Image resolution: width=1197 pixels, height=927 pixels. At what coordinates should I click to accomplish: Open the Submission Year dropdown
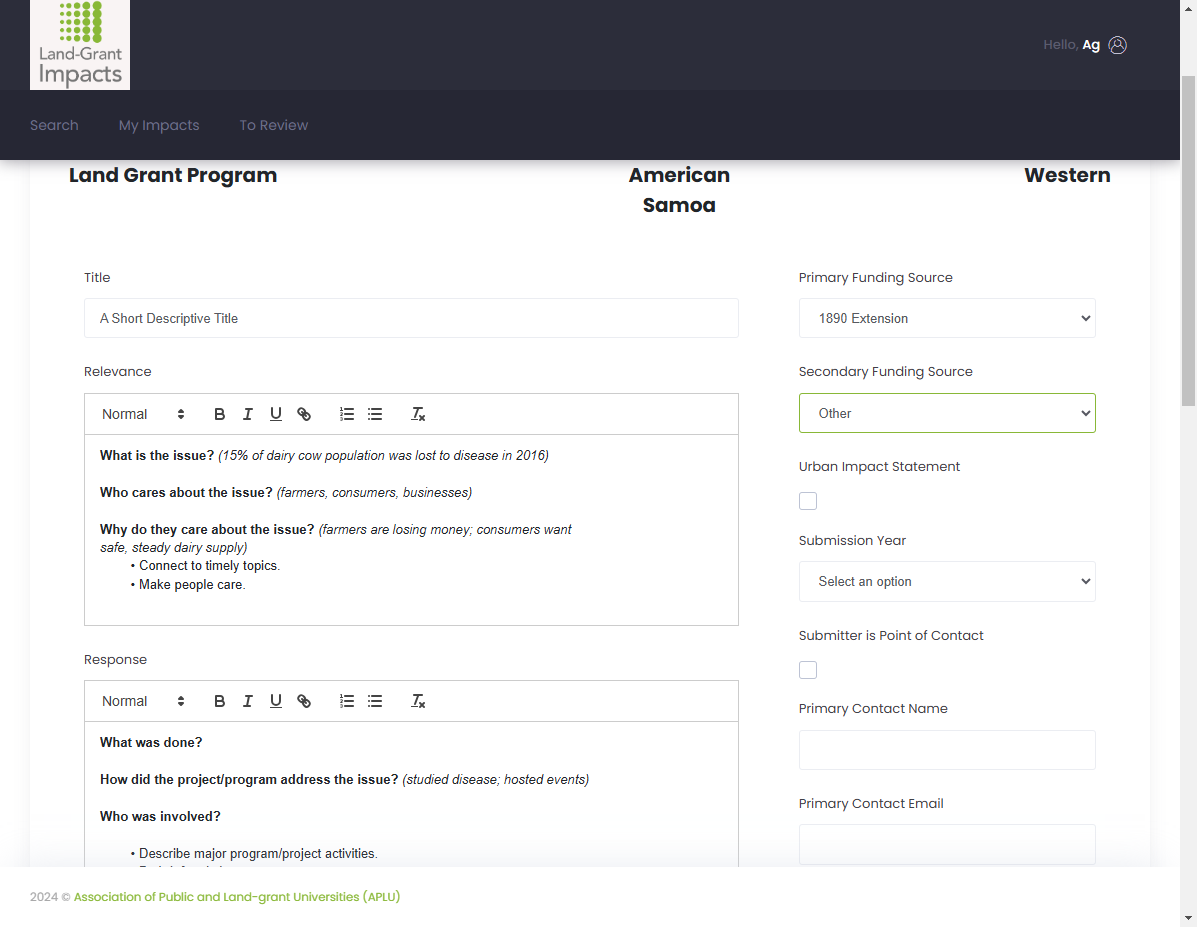click(x=947, y=582)
